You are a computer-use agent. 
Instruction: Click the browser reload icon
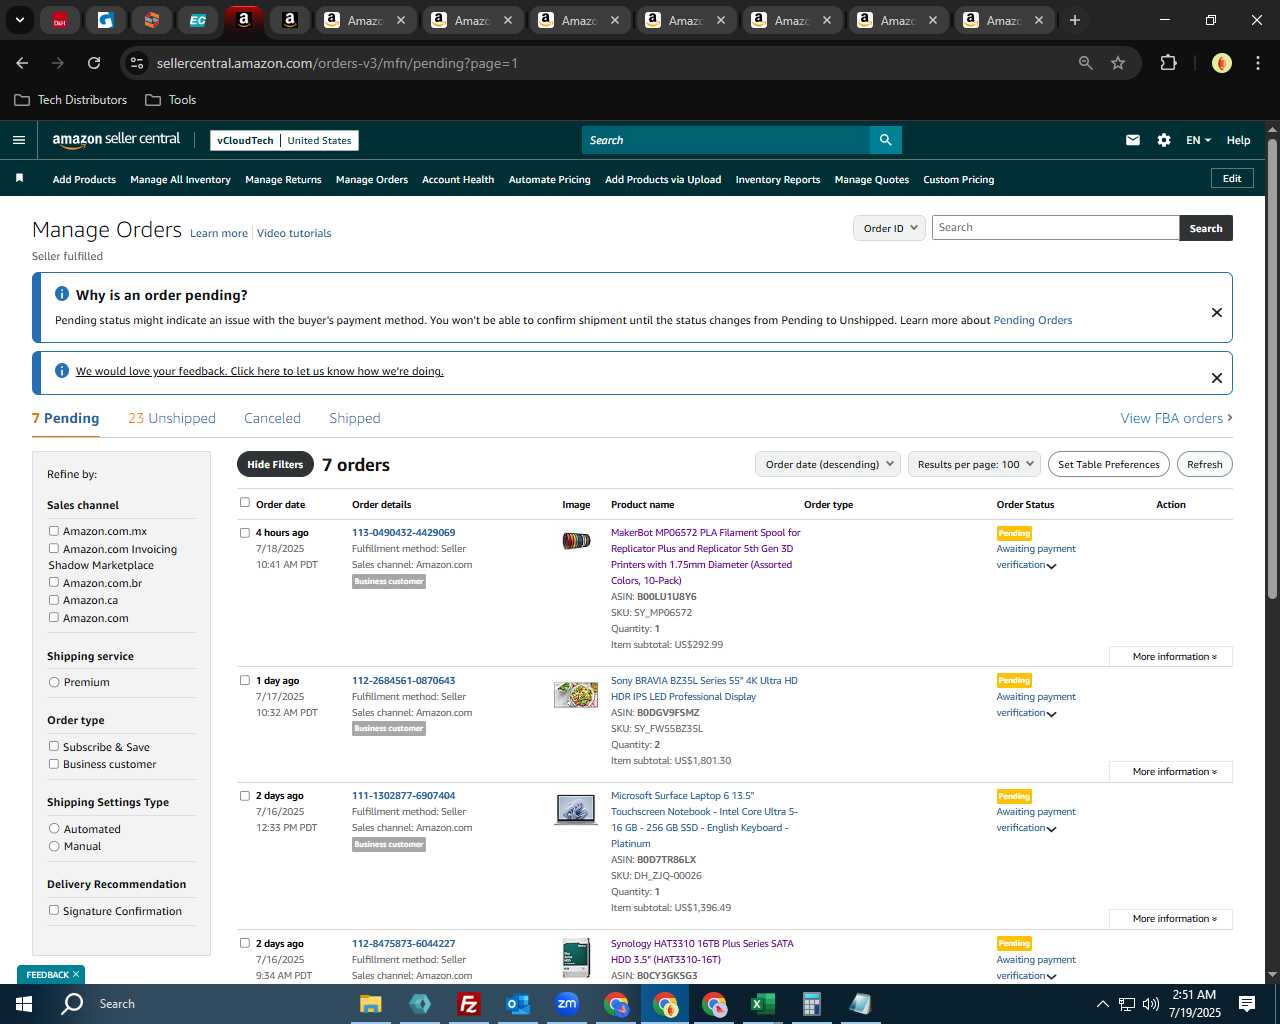[x=94, y=63]
